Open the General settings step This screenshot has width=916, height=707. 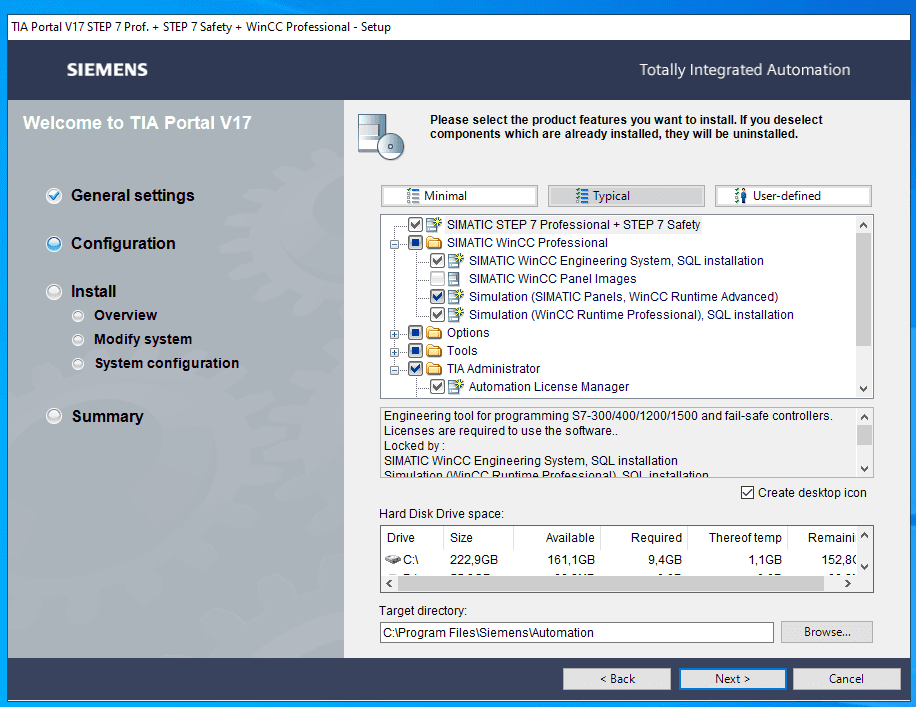click(120, 195)
